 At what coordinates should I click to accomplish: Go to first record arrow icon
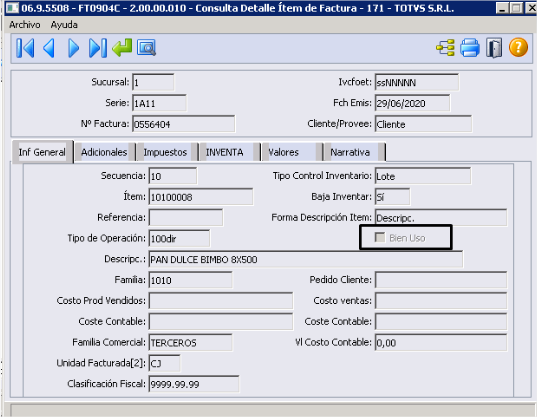(25, 48)
